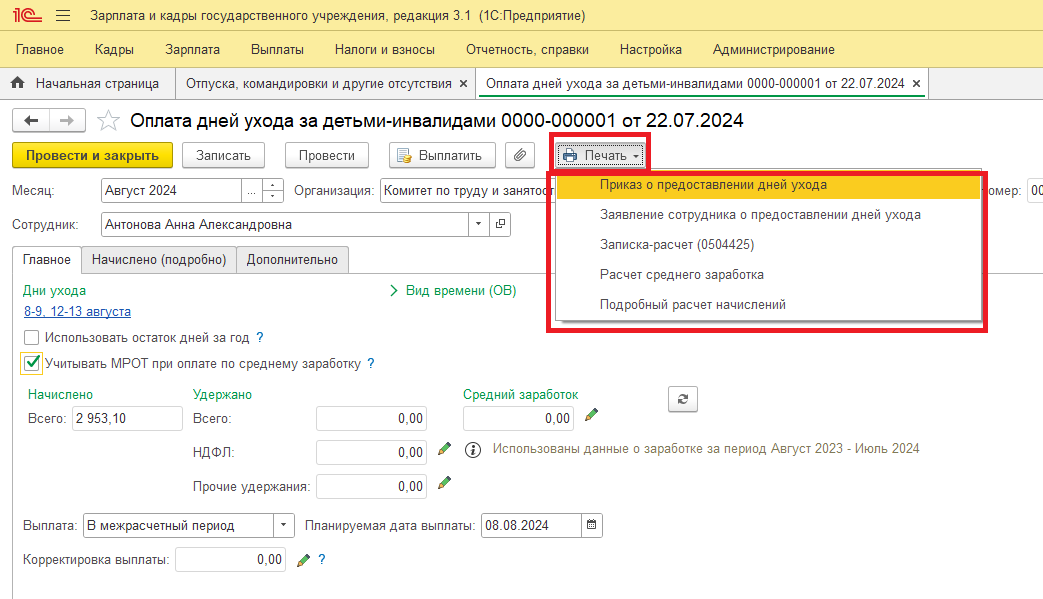This screenshot has height=599, width=1043.
Task: Open the Кадры section menu
Action: click(x=114, y=50)
